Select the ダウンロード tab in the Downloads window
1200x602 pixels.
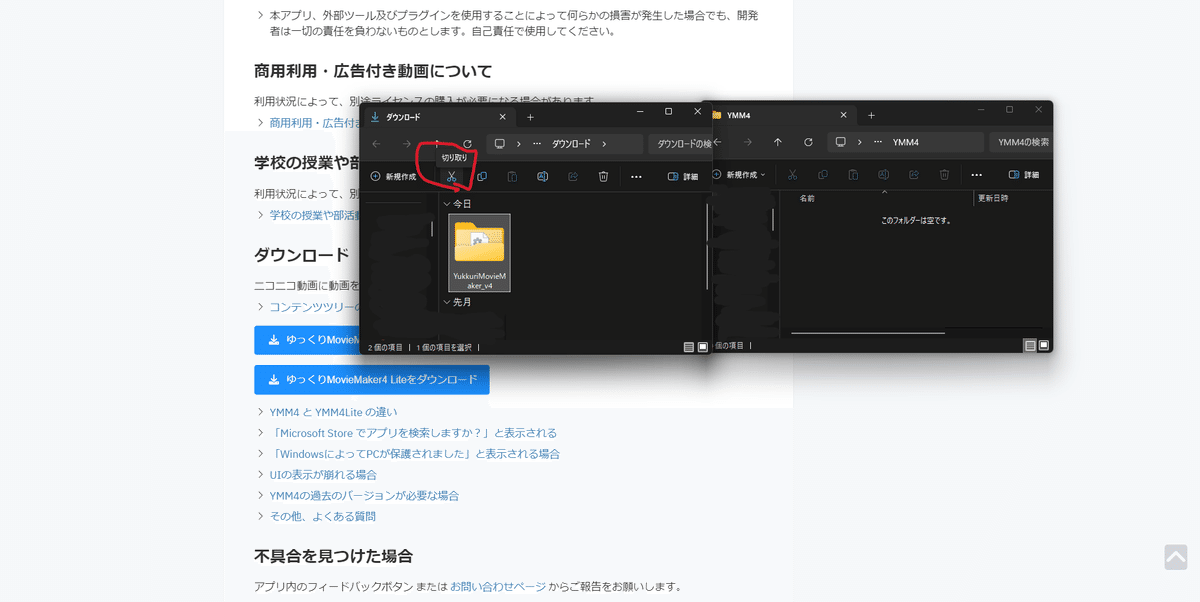(x=439, y=117)
